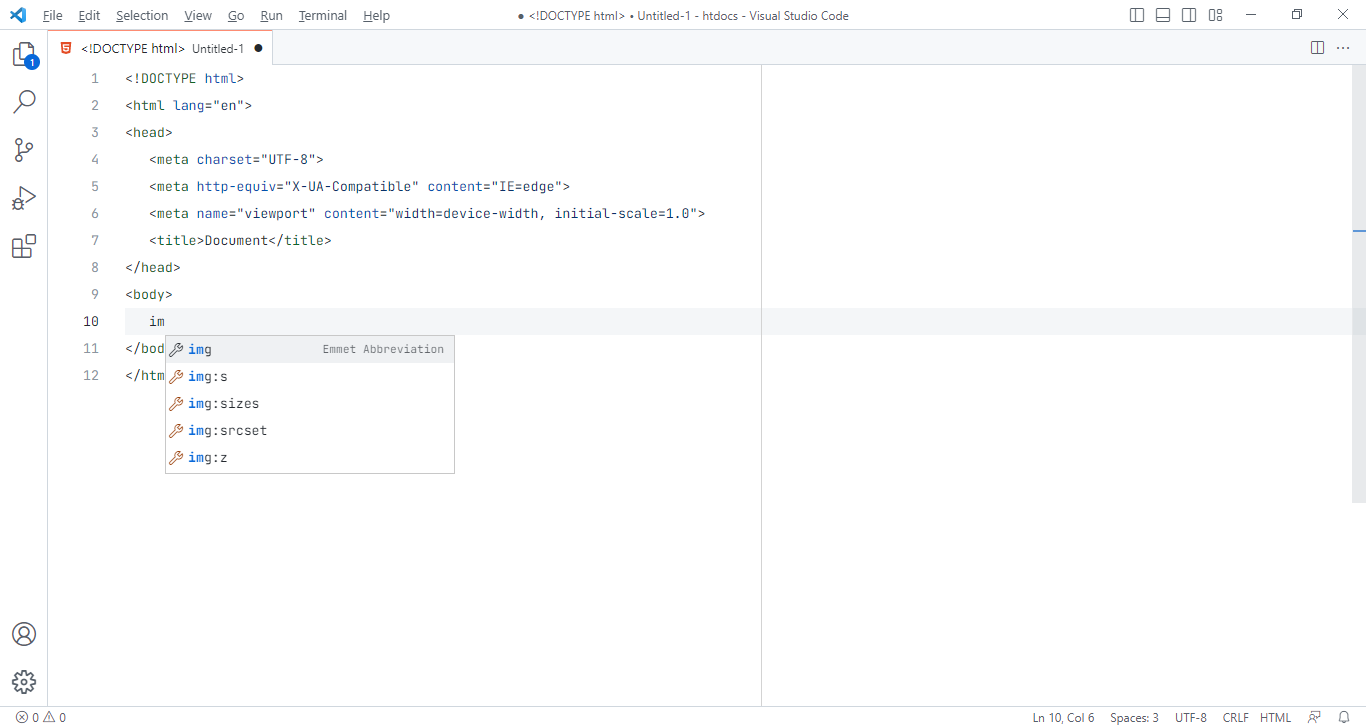Click the X-UA-Compatible meta line
Viewport: 1366px width, 728px height.
359,186
